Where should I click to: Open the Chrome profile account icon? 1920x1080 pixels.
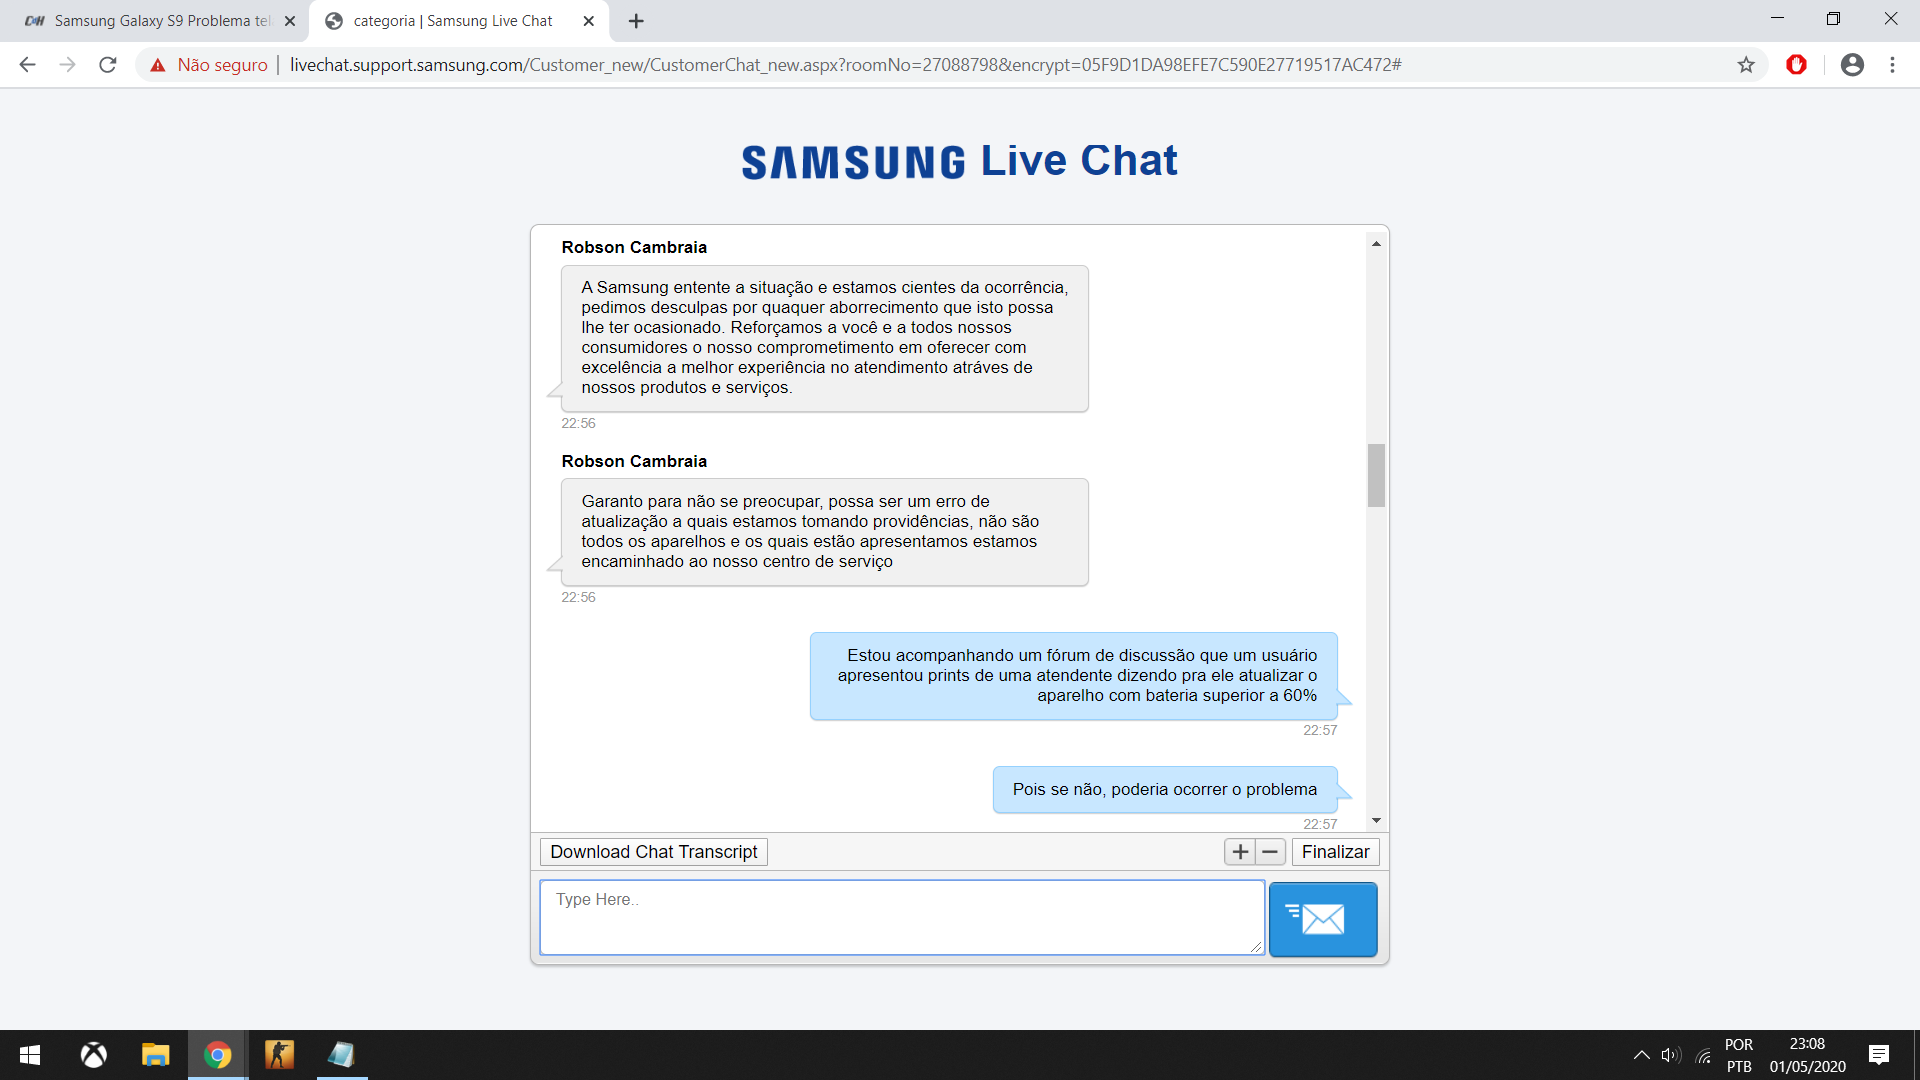1852,65
